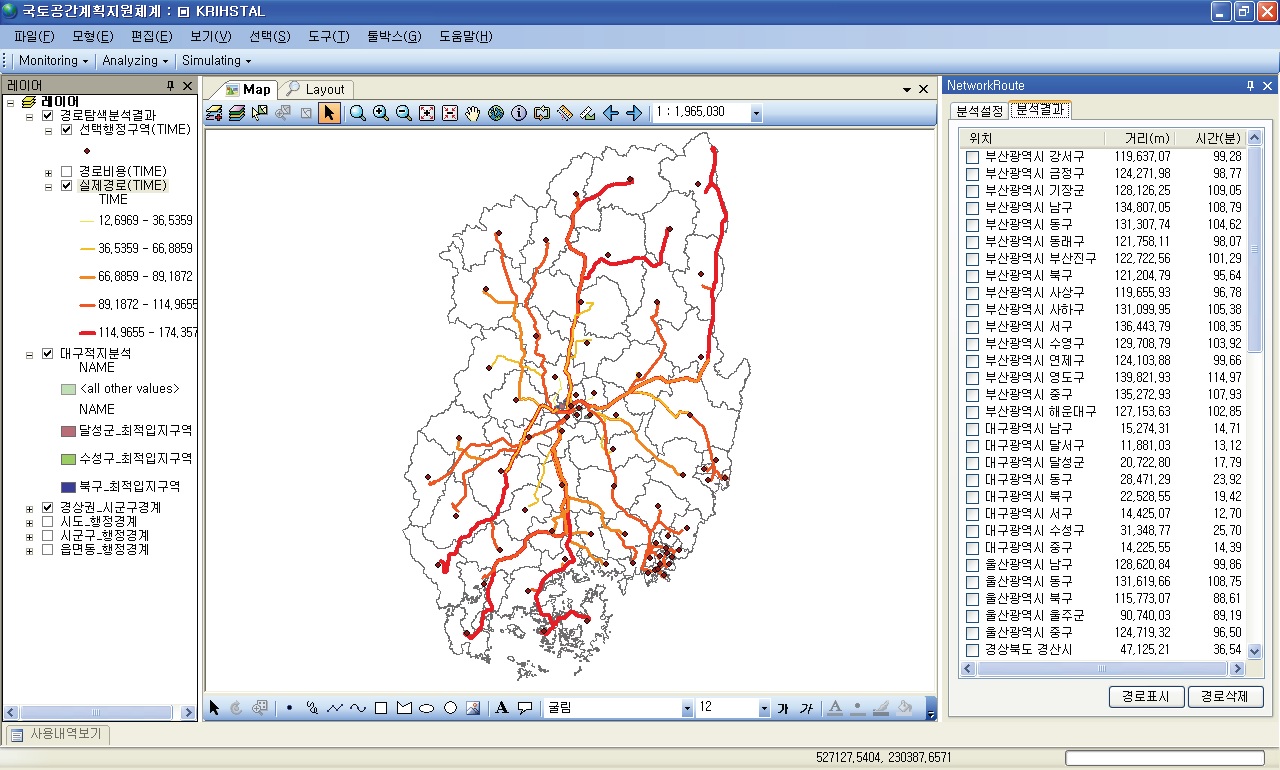Click the fixed zoom in extent icon

427,113
